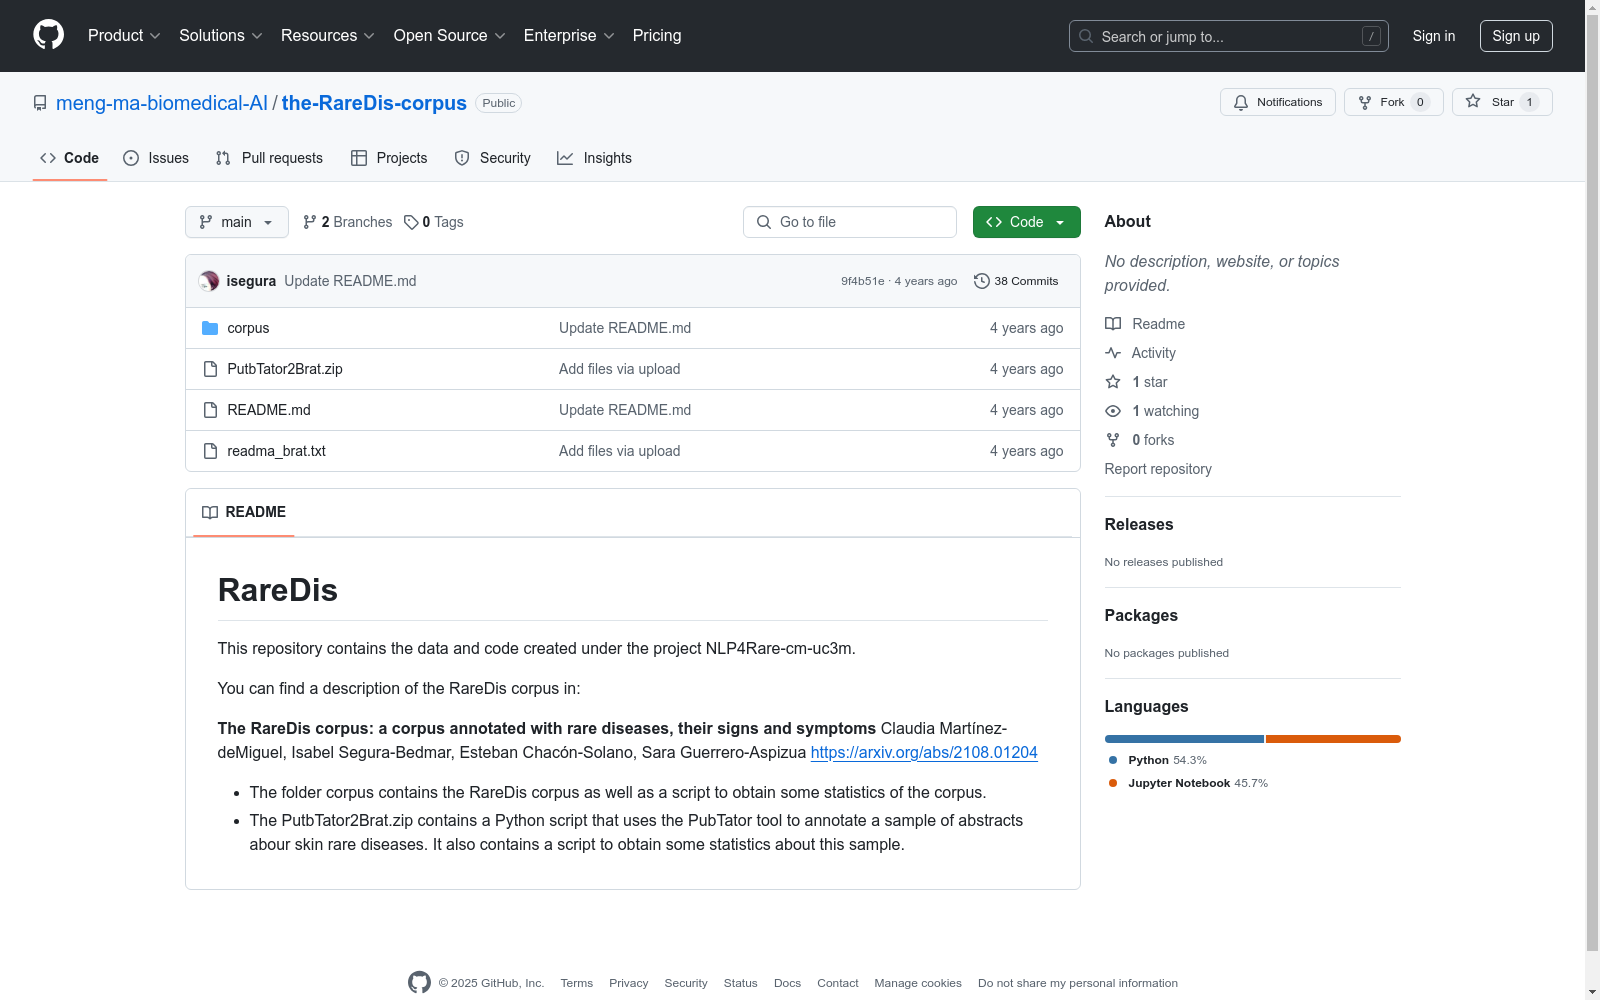
Task: Open the Activity link
Action: tap(1141, 353)
